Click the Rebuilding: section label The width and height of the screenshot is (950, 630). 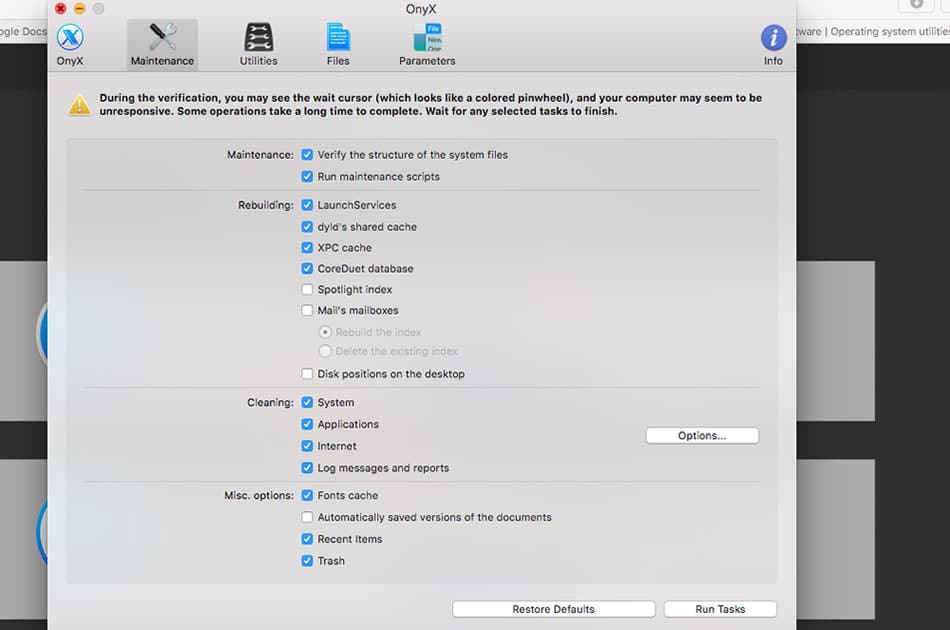pos(266,205)
